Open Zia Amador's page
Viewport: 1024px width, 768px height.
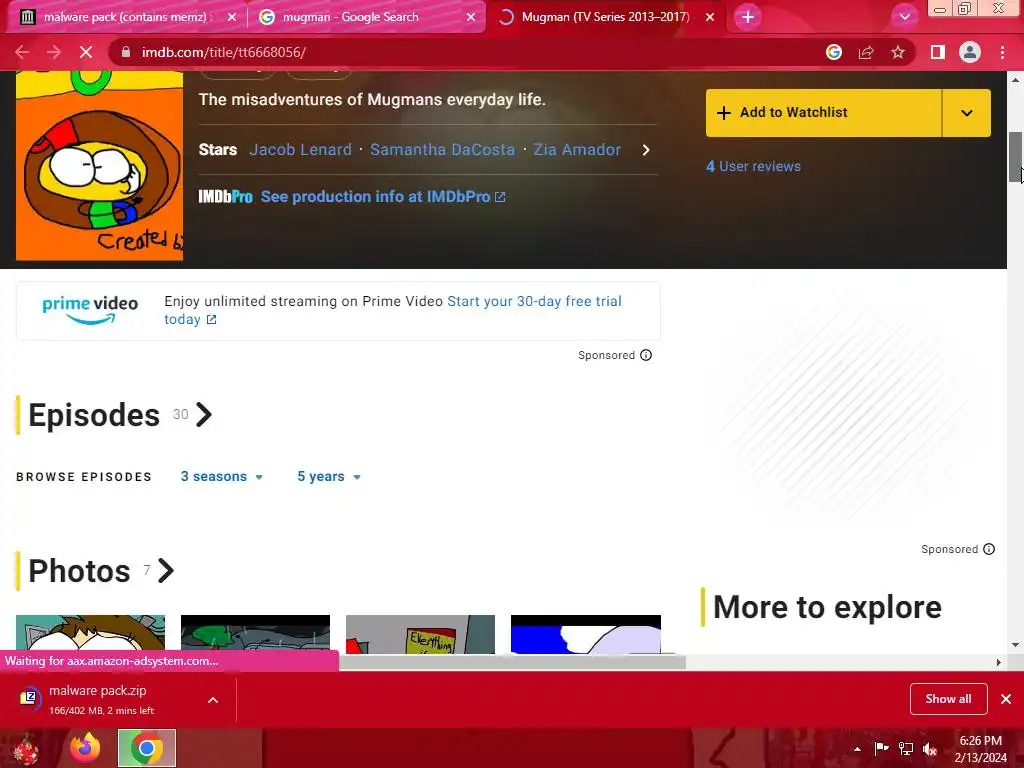[x=577, y=150]
